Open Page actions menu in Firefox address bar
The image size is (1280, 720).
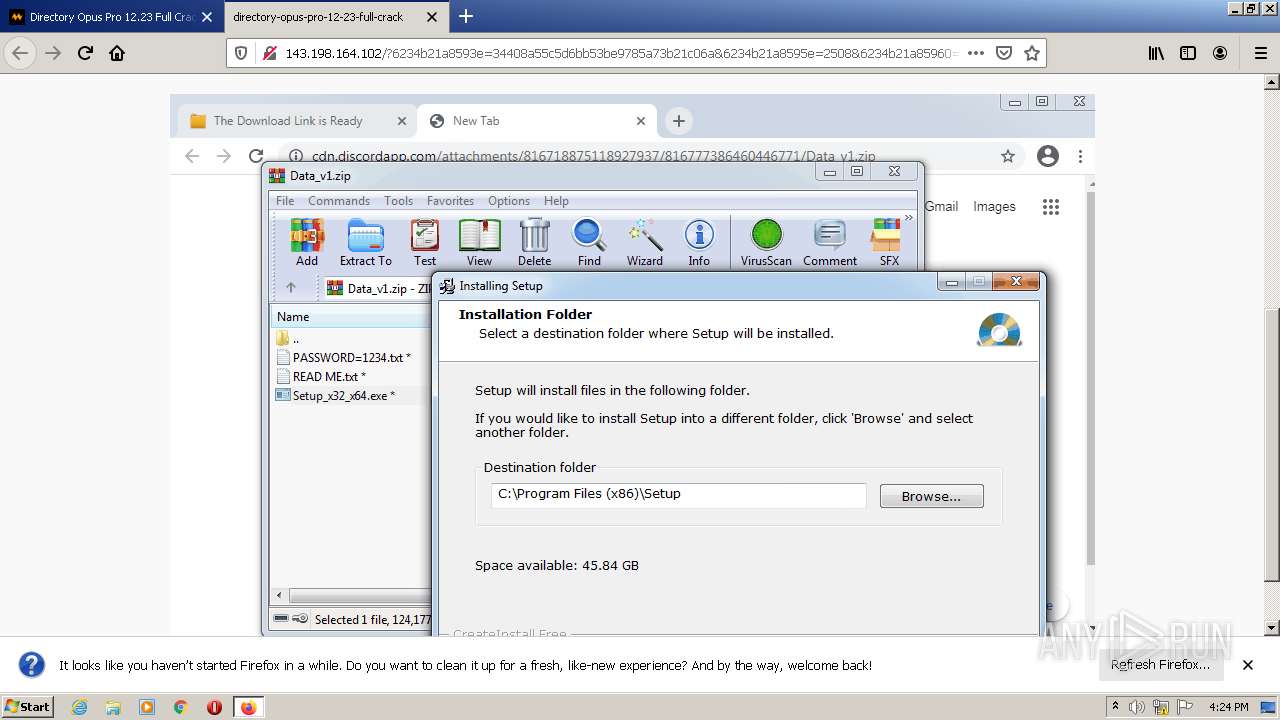(x=976, y=53)
